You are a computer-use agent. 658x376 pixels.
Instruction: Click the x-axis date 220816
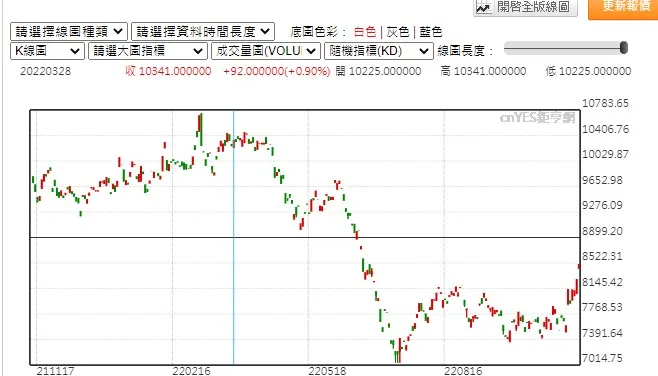point(463,371)
